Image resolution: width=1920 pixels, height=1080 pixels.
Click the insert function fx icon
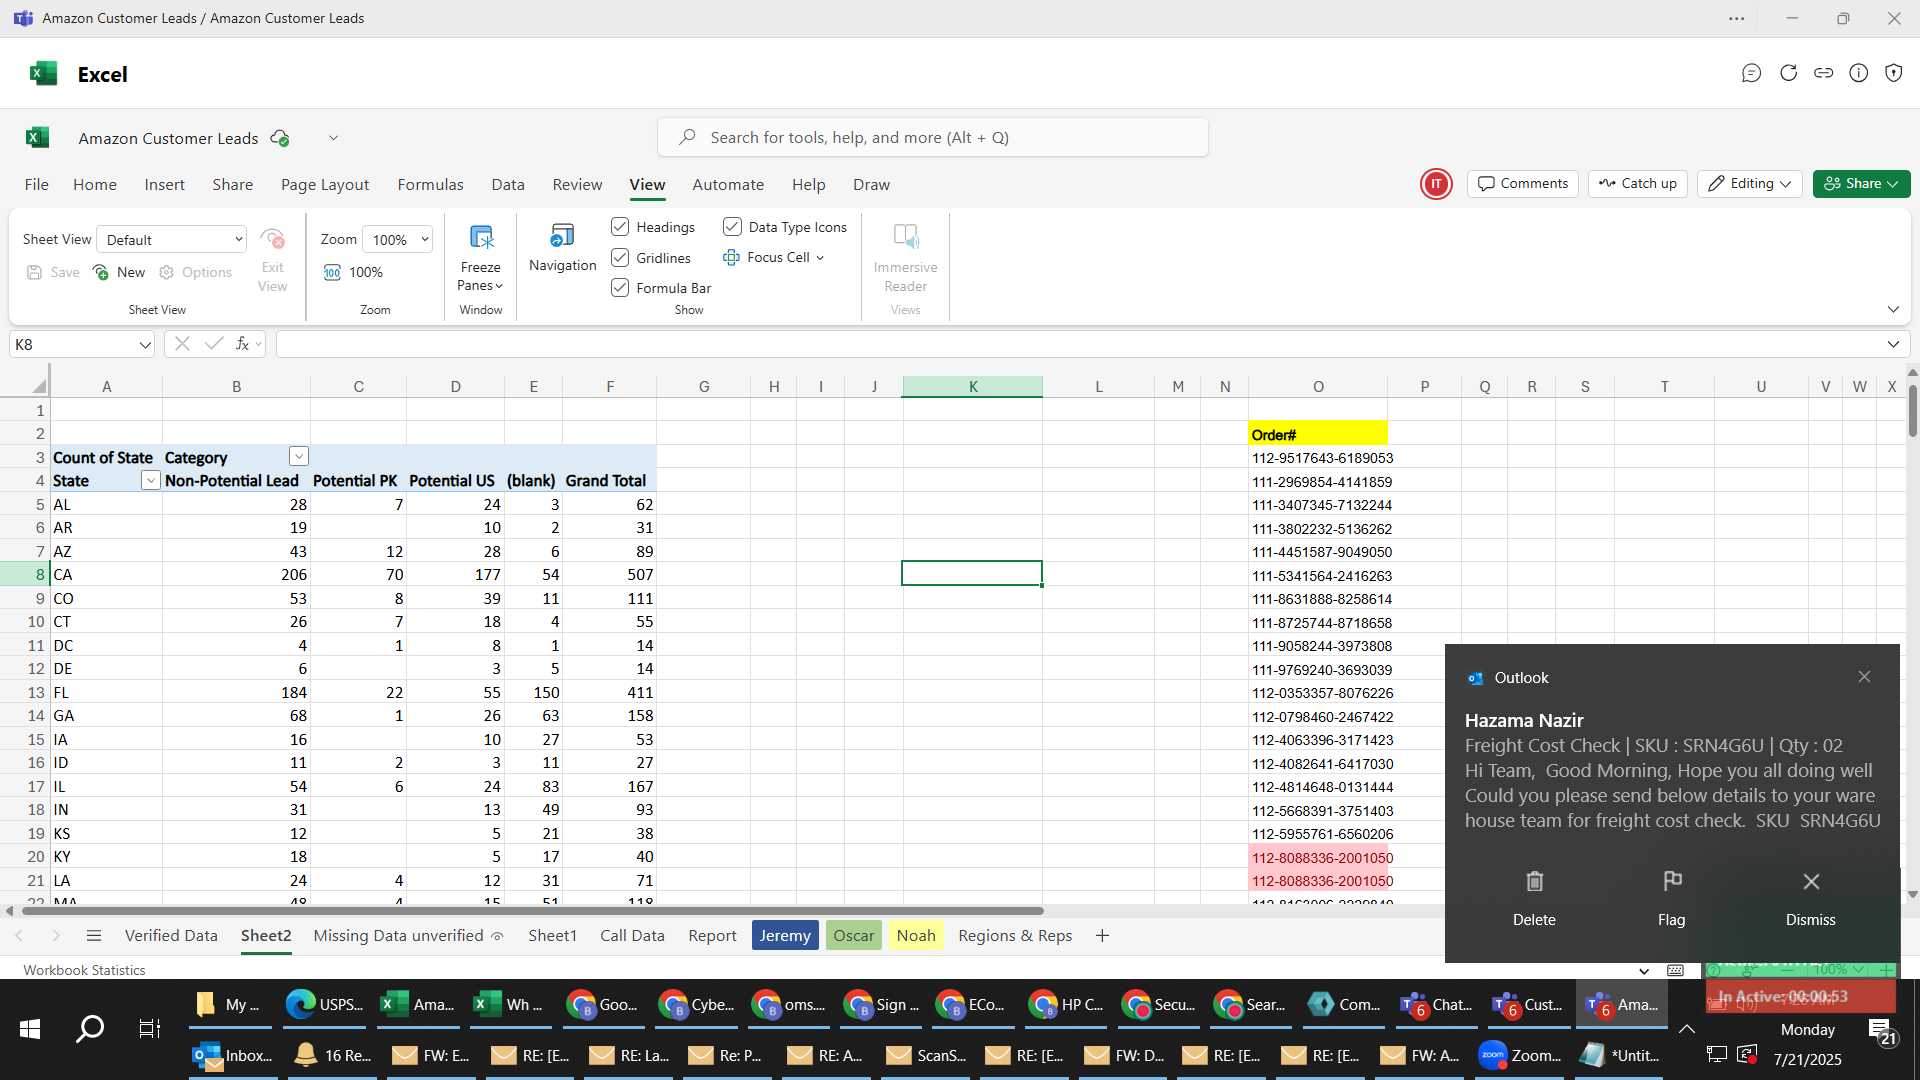click(243, 344)
